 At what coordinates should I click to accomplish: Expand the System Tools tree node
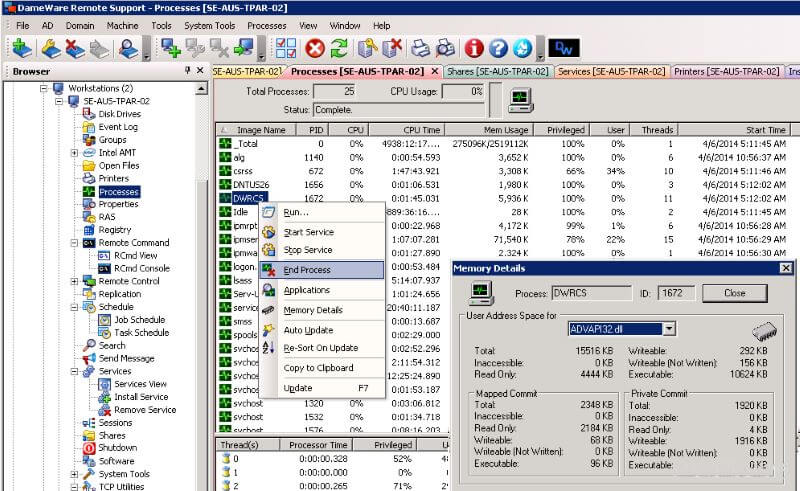pyautogui.click(x=74, y=474)
